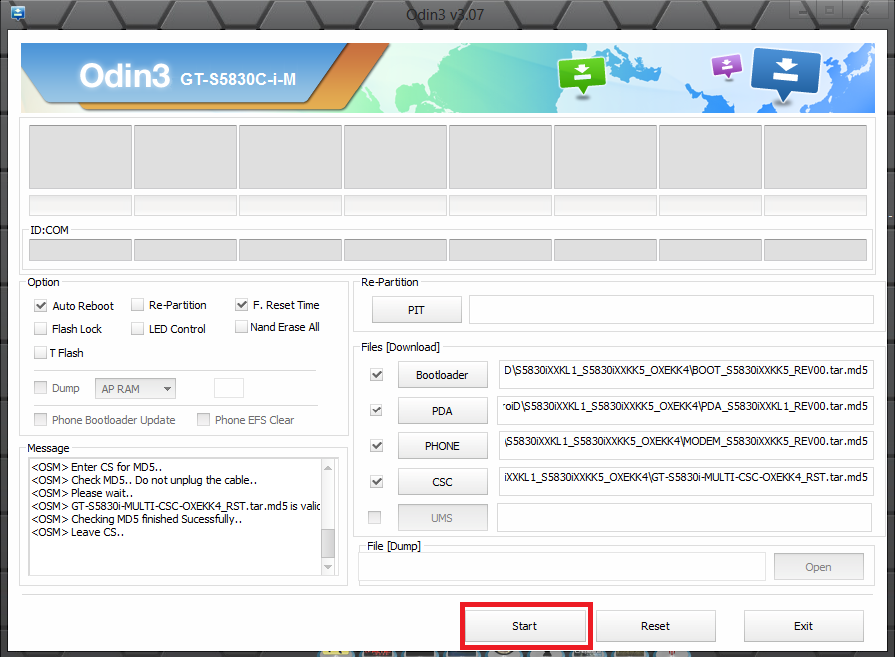Image resolution: width=895 pixels, height=657 pixels.
Task: Click the message log scrollbar thumb
Action: pos(328,543)
